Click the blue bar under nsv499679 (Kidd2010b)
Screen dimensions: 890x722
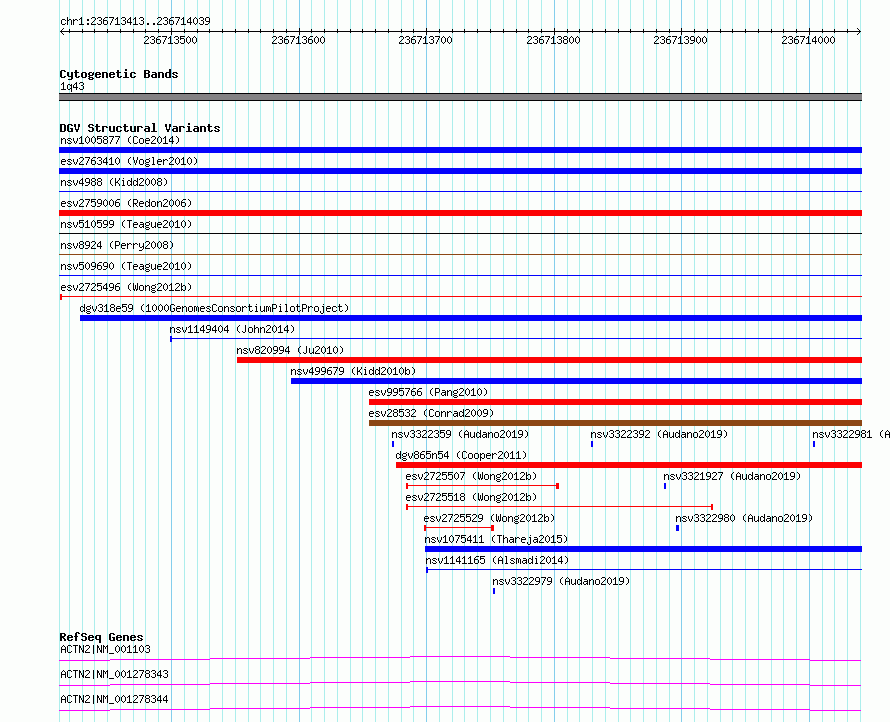(576, 381)
